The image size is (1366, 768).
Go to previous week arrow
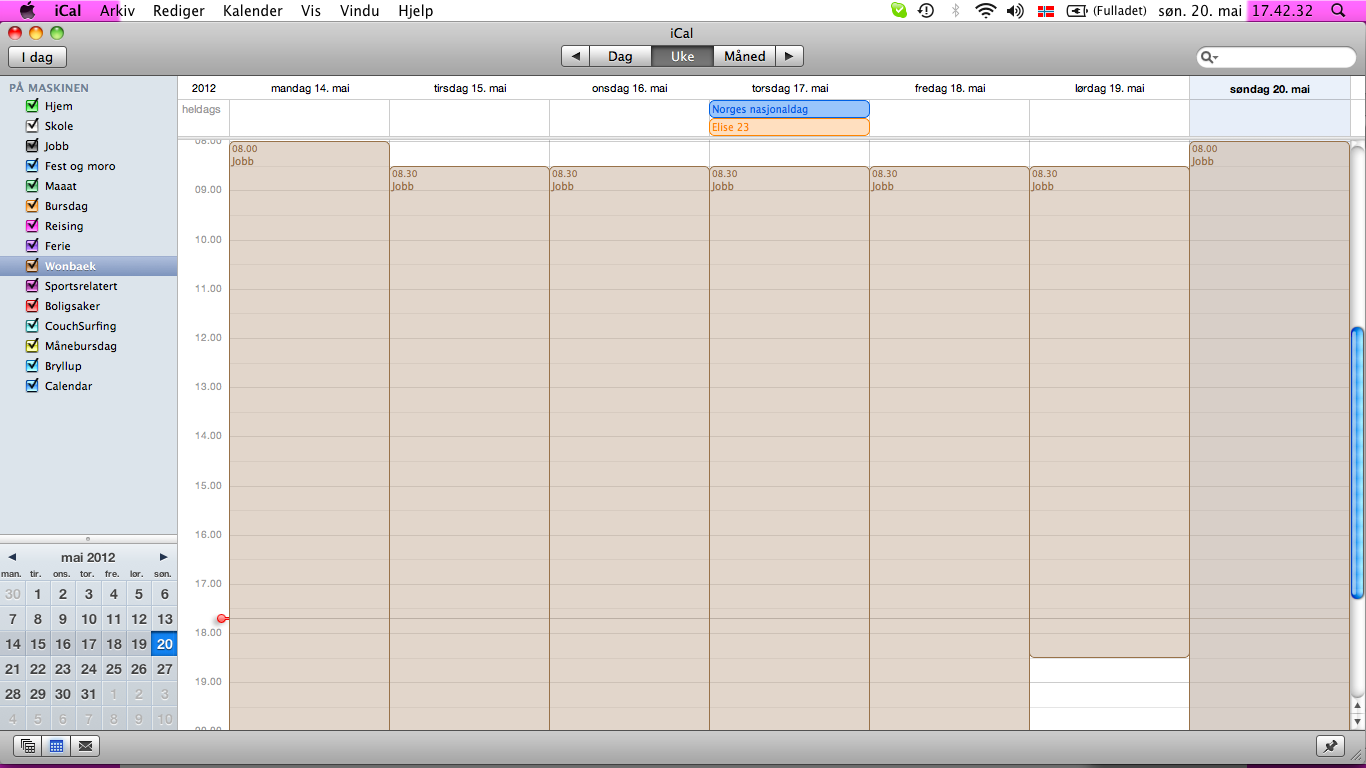click(x=575, y=56)
